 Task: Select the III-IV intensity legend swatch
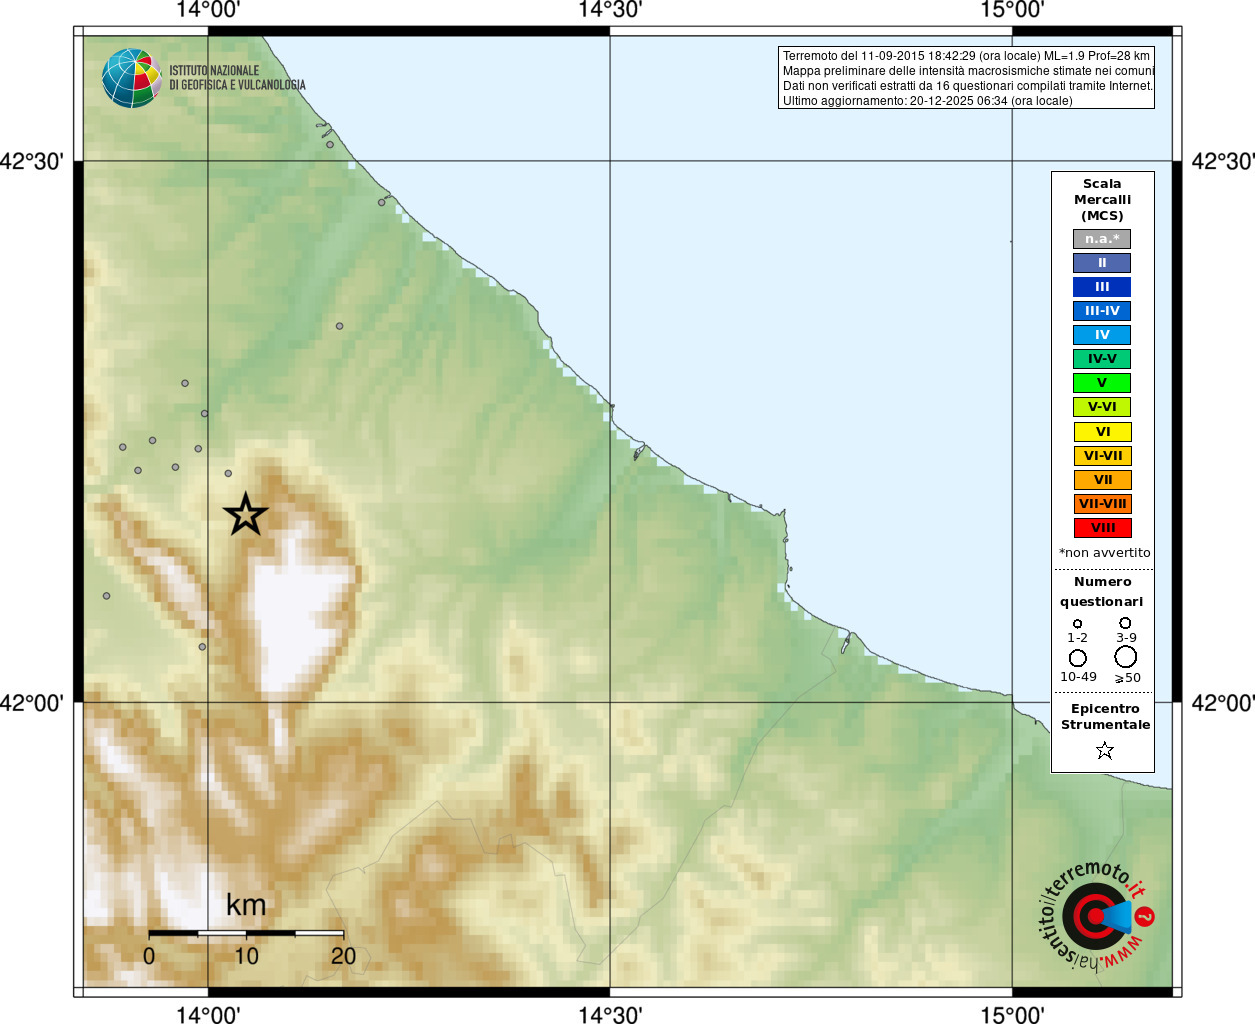click(x=1102, y=311)
